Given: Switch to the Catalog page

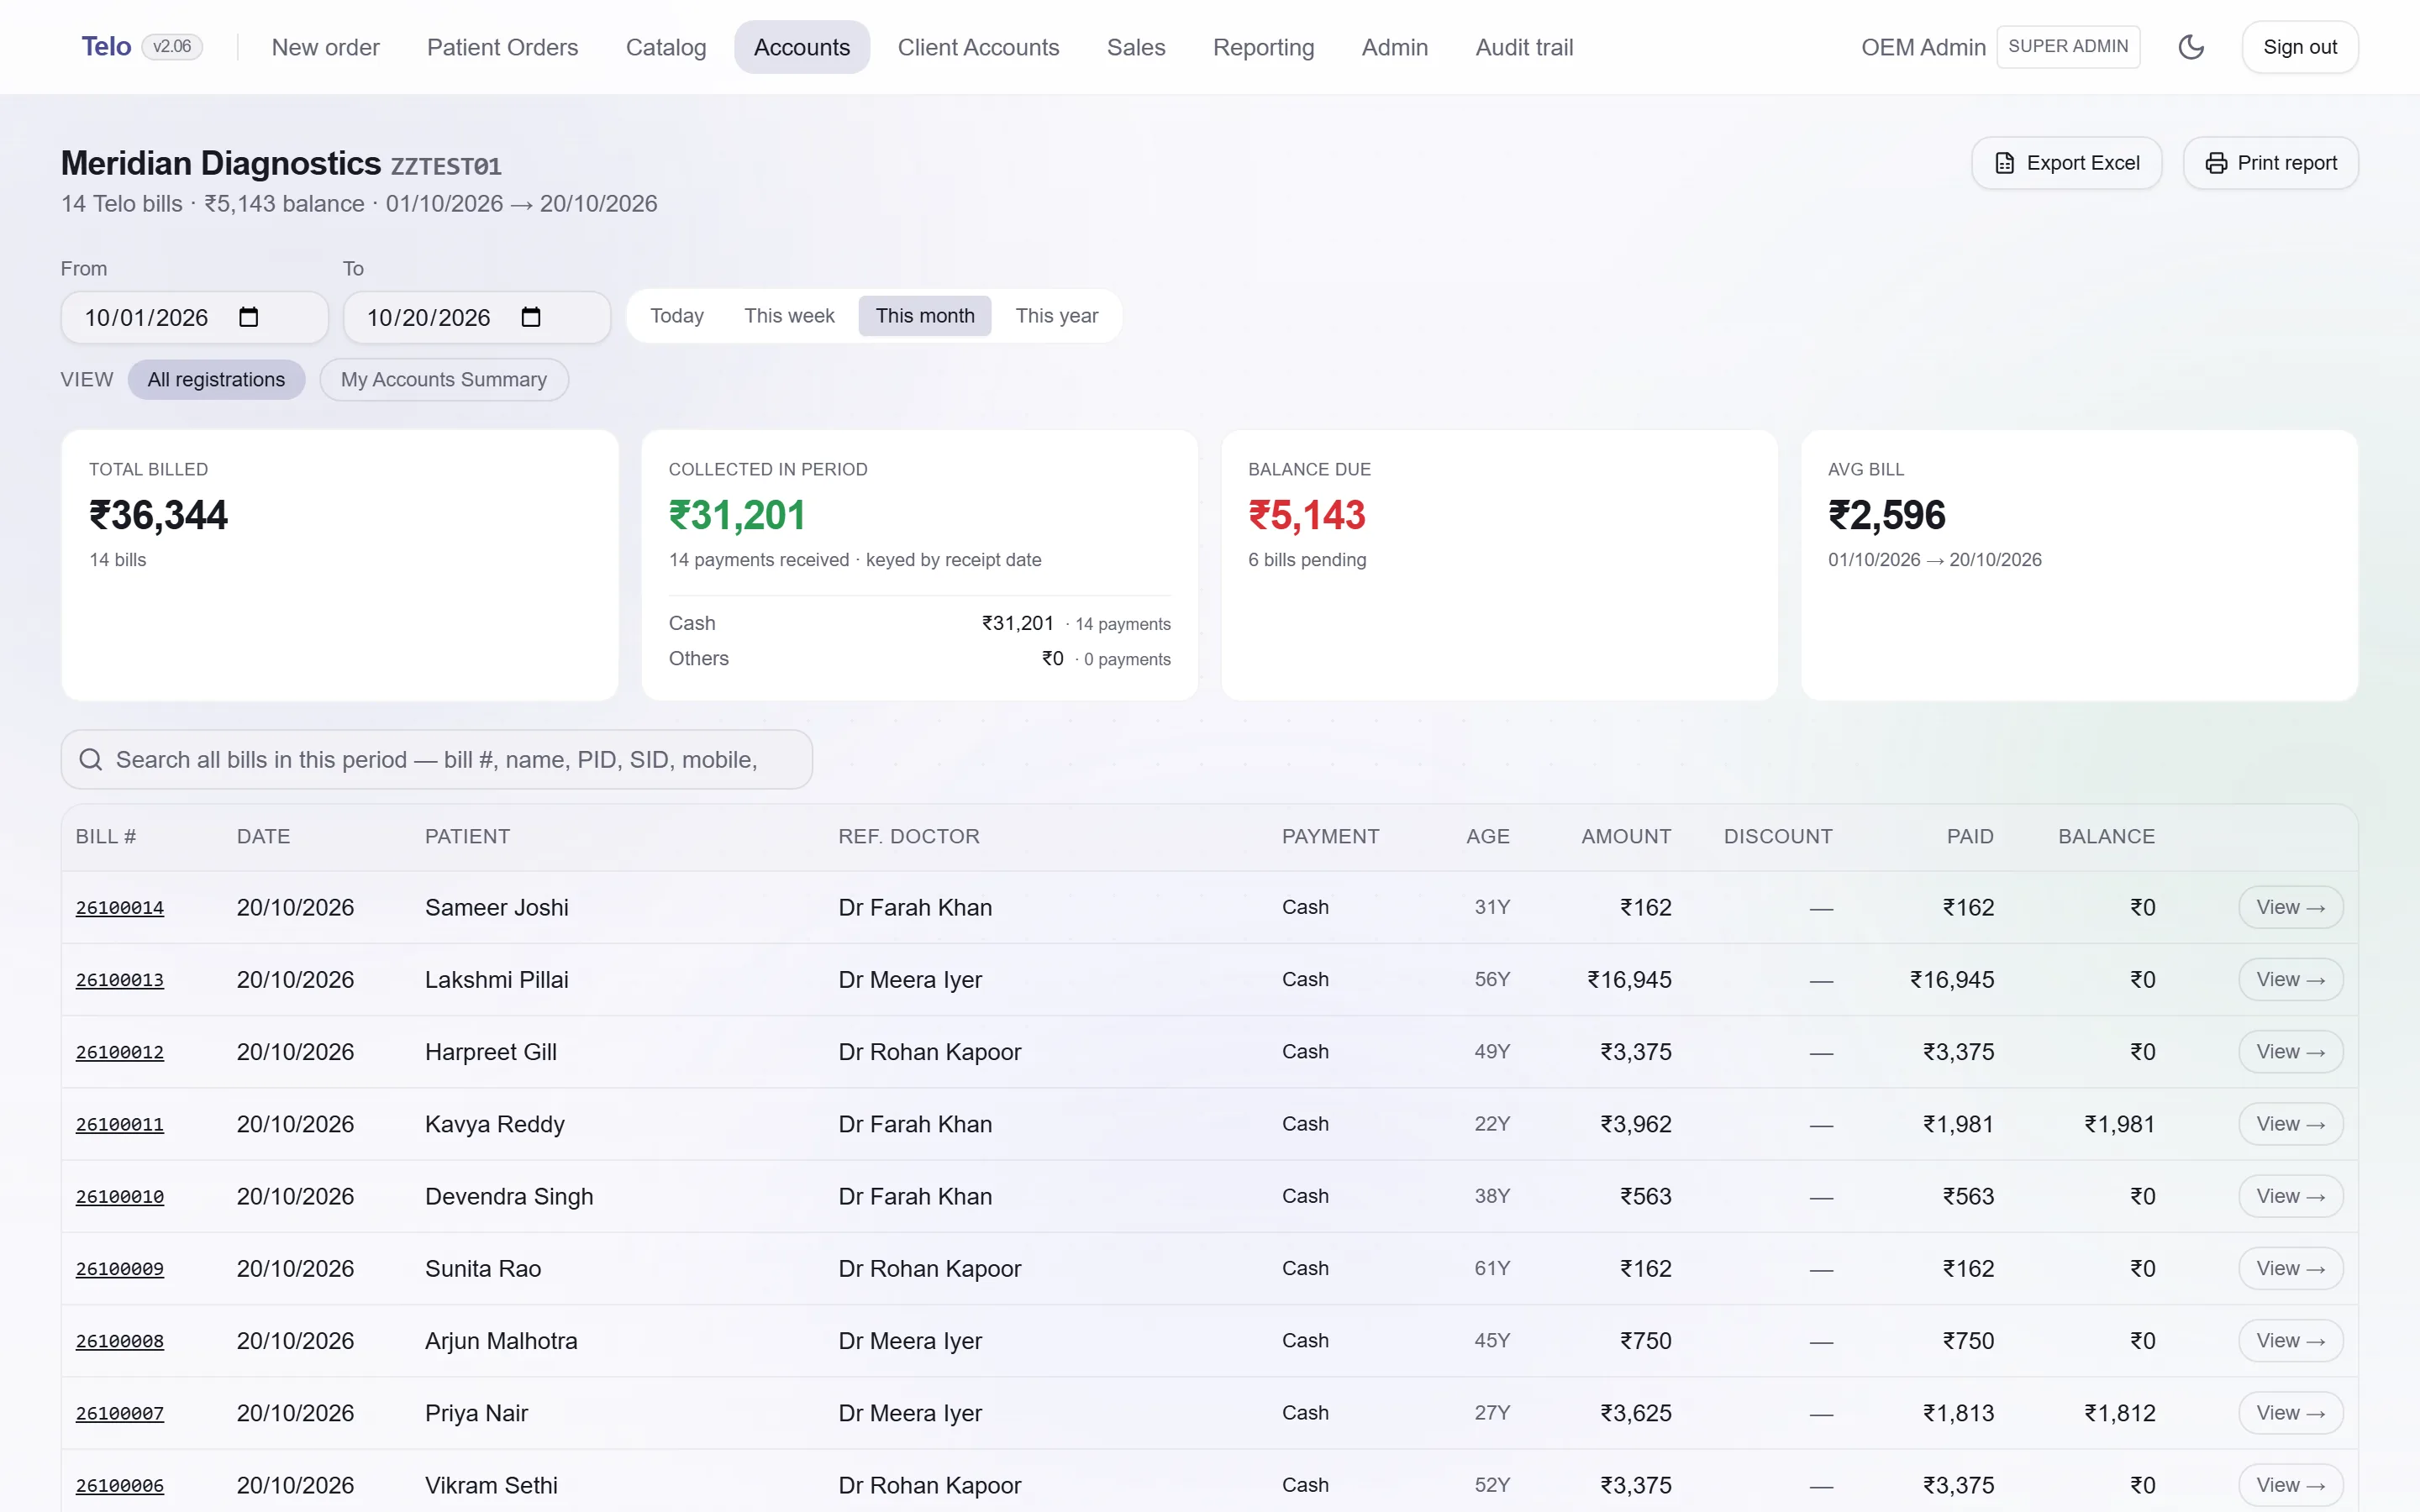Looking at the screenshot, I should tap(665, 47).
